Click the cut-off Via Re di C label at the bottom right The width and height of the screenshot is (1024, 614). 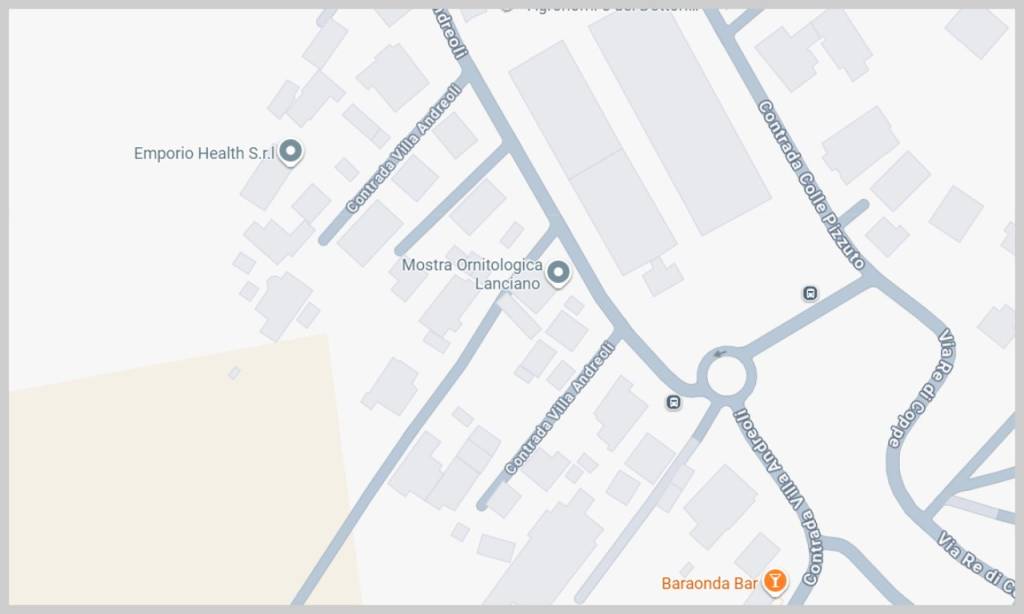click(977, 564)
